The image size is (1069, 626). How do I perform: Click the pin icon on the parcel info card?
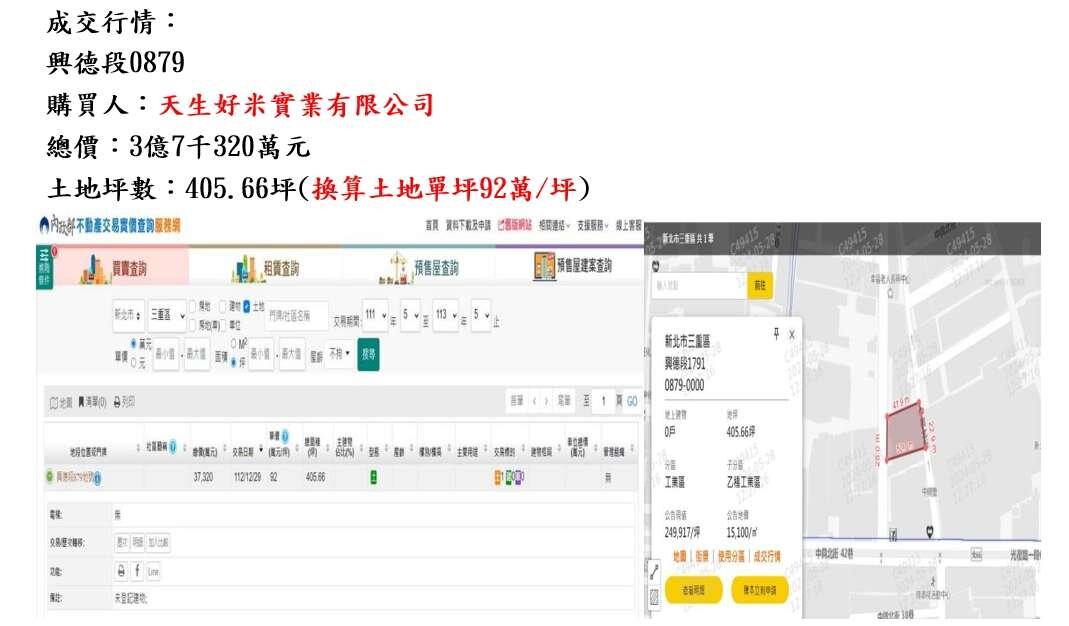775,334
